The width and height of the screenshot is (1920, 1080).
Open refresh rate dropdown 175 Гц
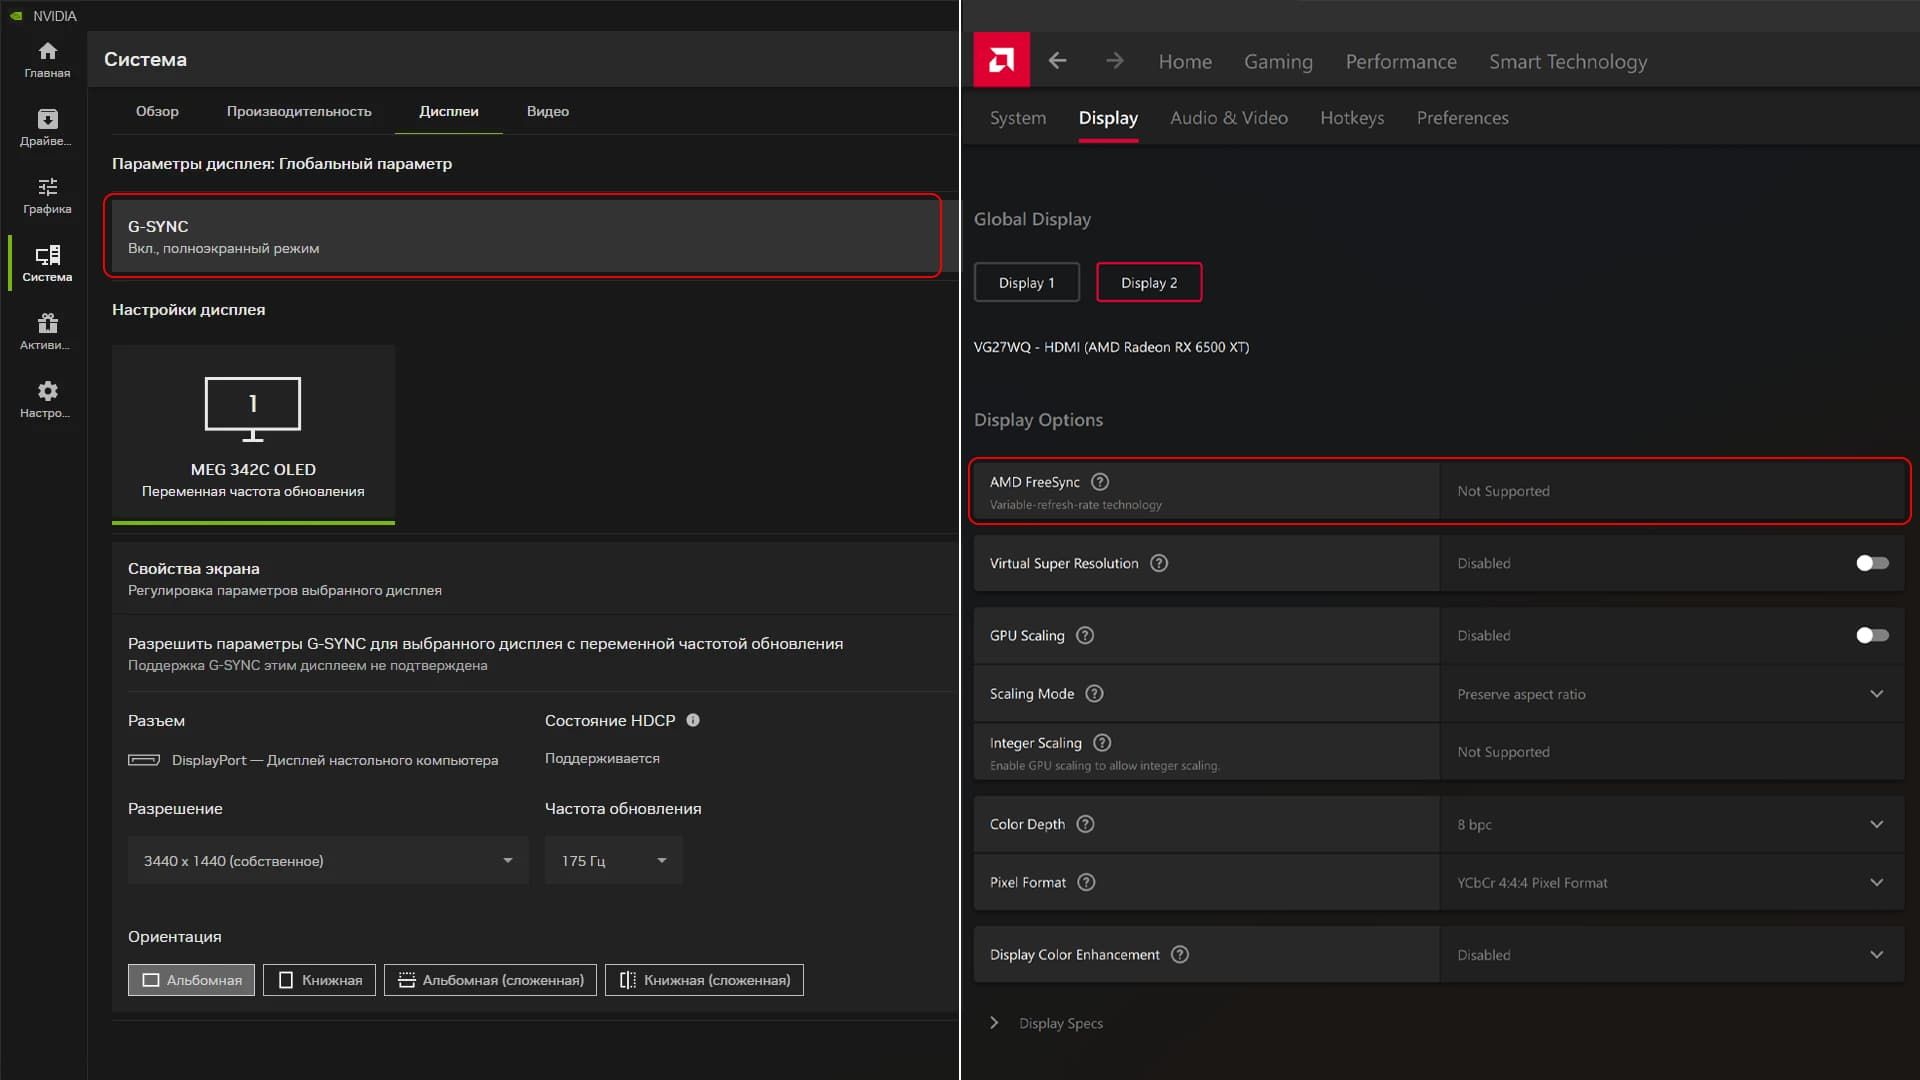(x=614, y=860)
